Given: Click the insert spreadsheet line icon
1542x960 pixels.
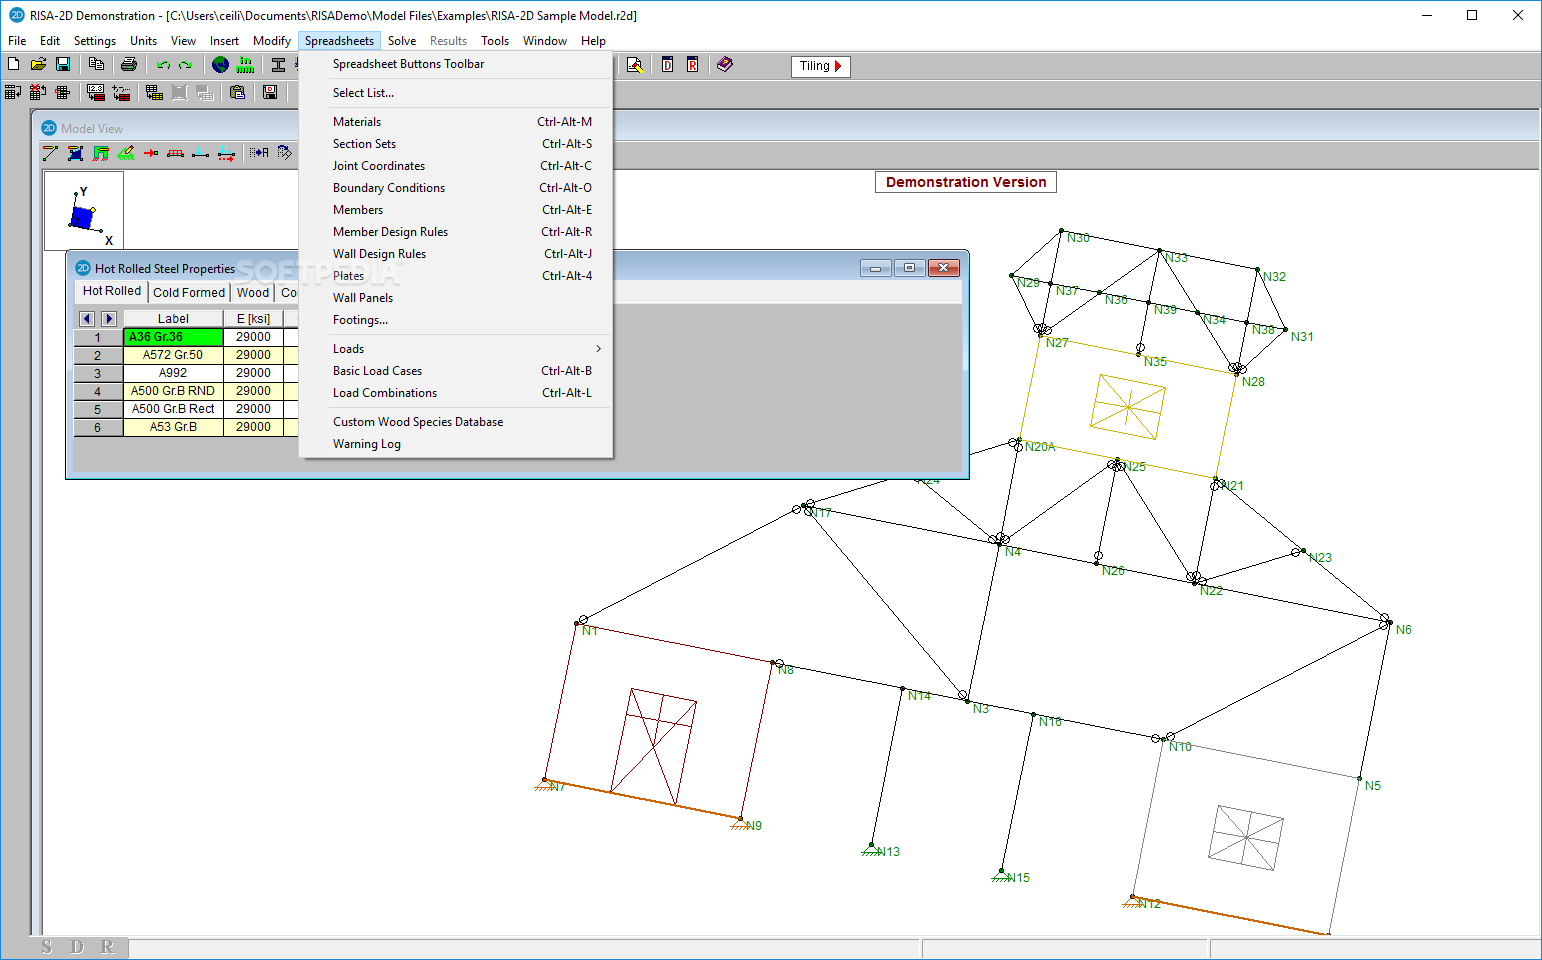Looking at the screenshot, I should [13, 92].
